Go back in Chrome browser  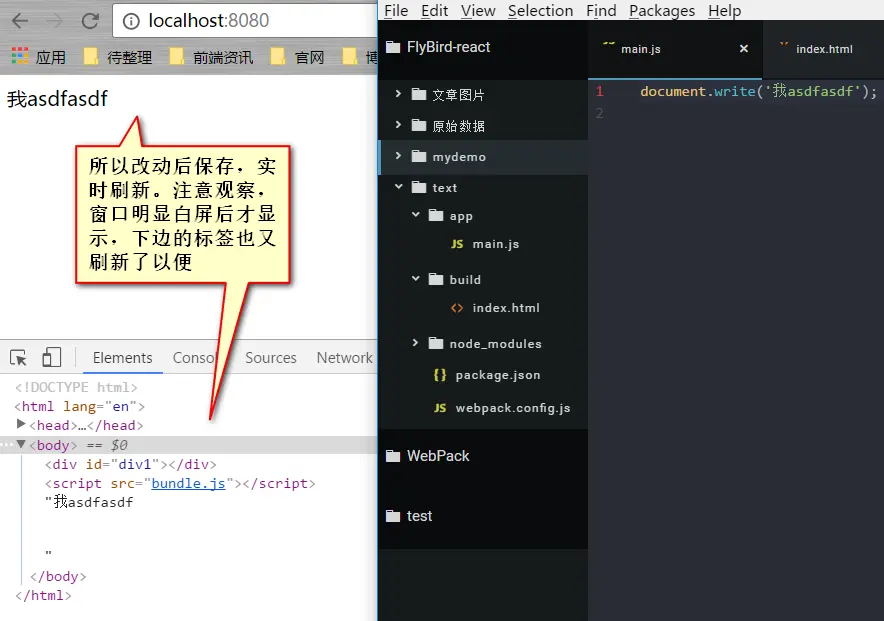pyautogui.click(x=20, y=21)
